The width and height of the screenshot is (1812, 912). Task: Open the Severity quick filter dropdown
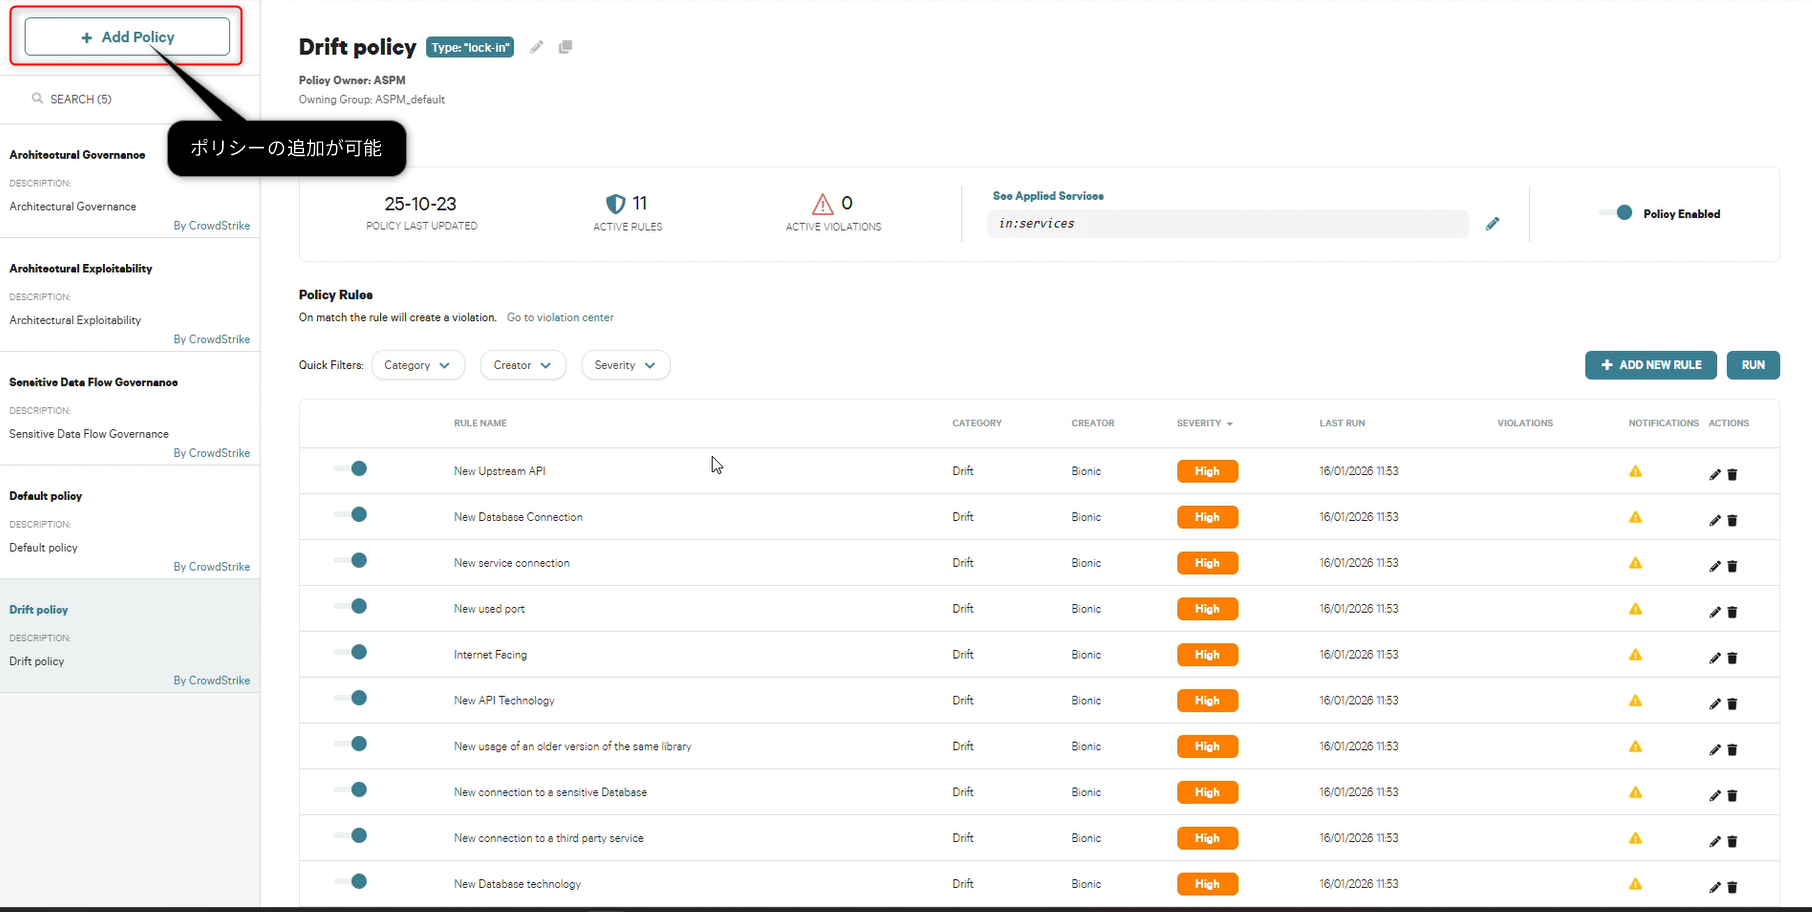(625, 365)
